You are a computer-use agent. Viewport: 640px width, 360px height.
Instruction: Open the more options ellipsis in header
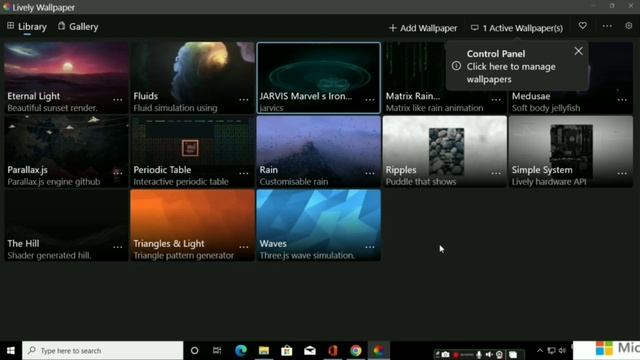607,26
